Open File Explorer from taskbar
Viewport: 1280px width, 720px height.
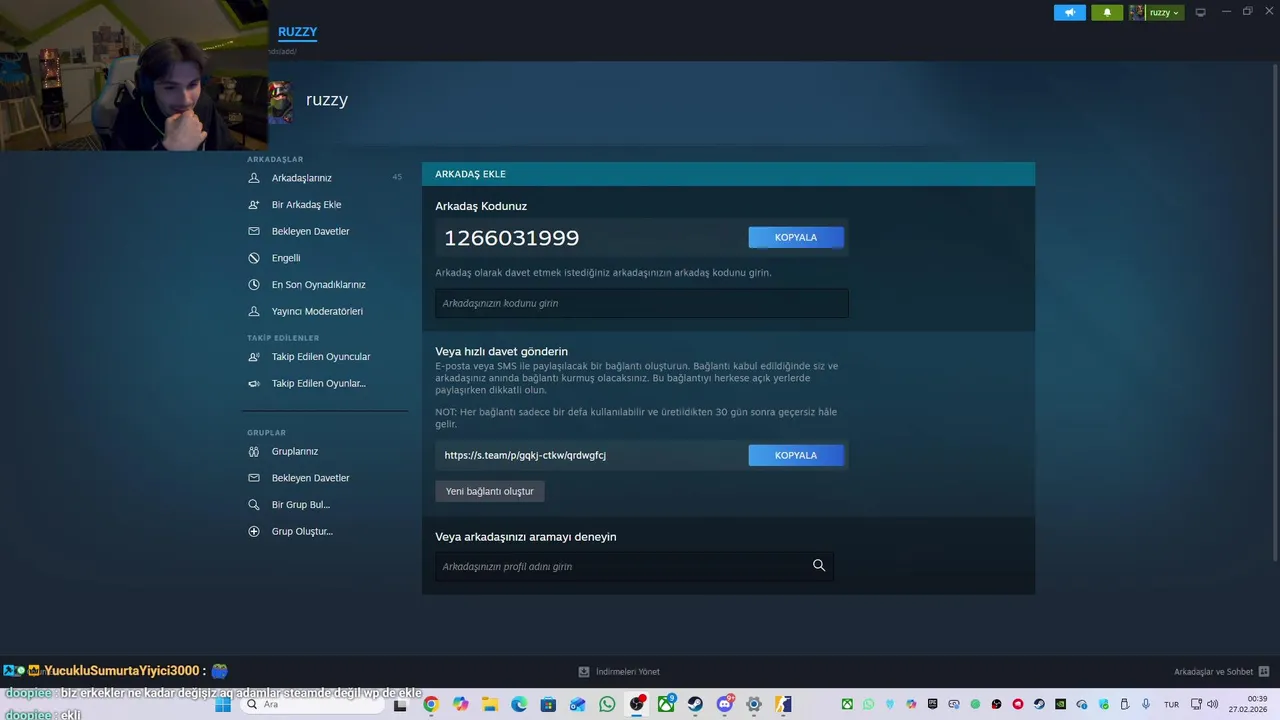click(x=489, y=705)
